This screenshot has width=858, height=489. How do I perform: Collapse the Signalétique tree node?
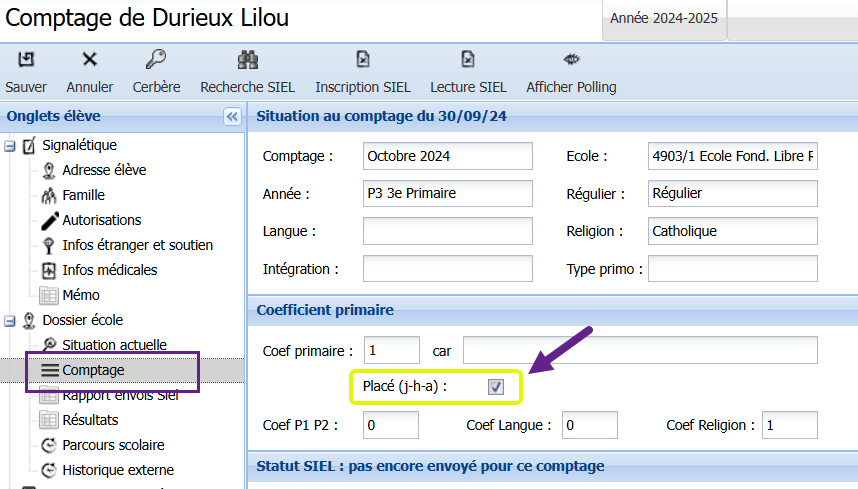pos(10,146)
